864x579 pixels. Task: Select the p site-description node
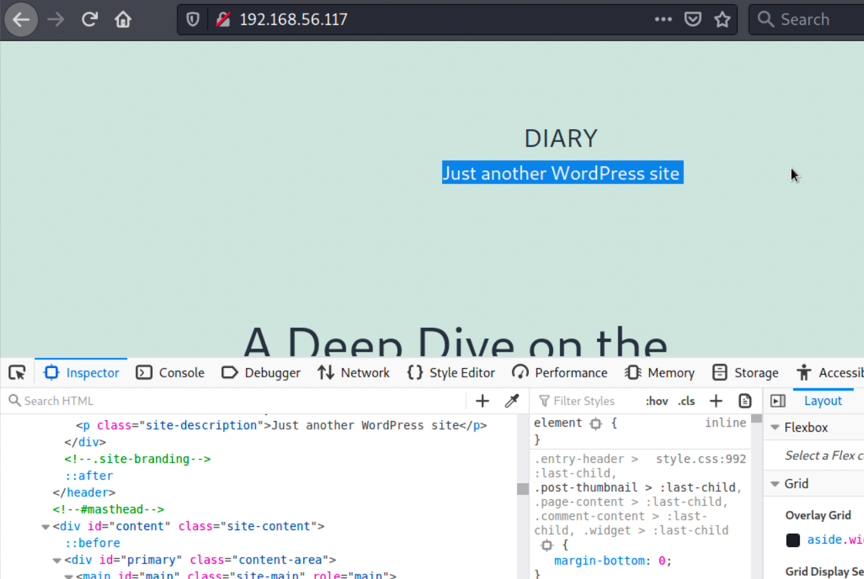click(281, 425)
